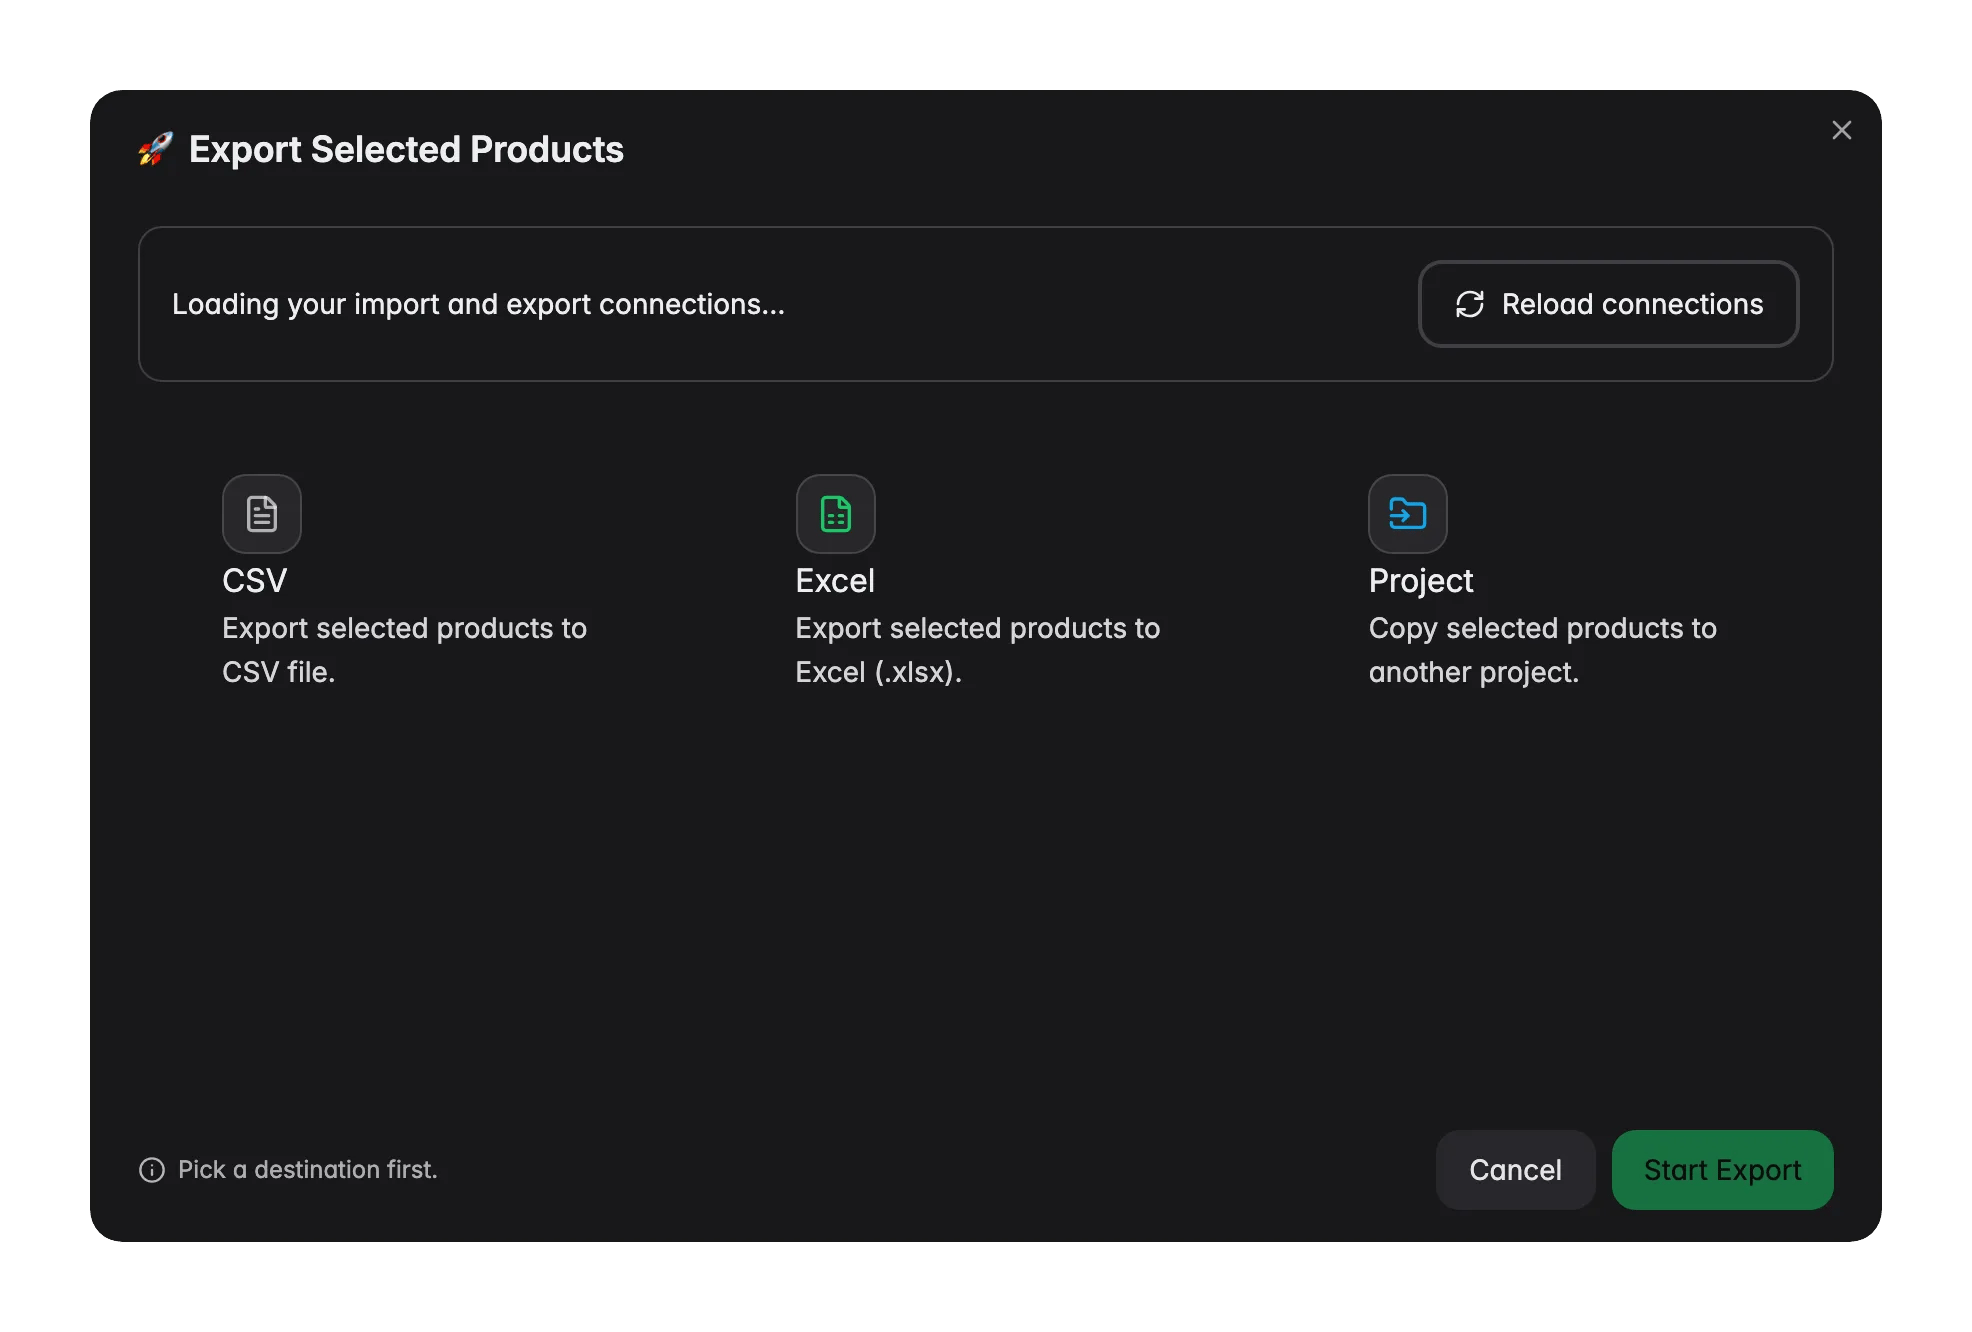Click the "CSV" option title
The width and height of the screenshot is (1972, 1332).
point(255,581)
